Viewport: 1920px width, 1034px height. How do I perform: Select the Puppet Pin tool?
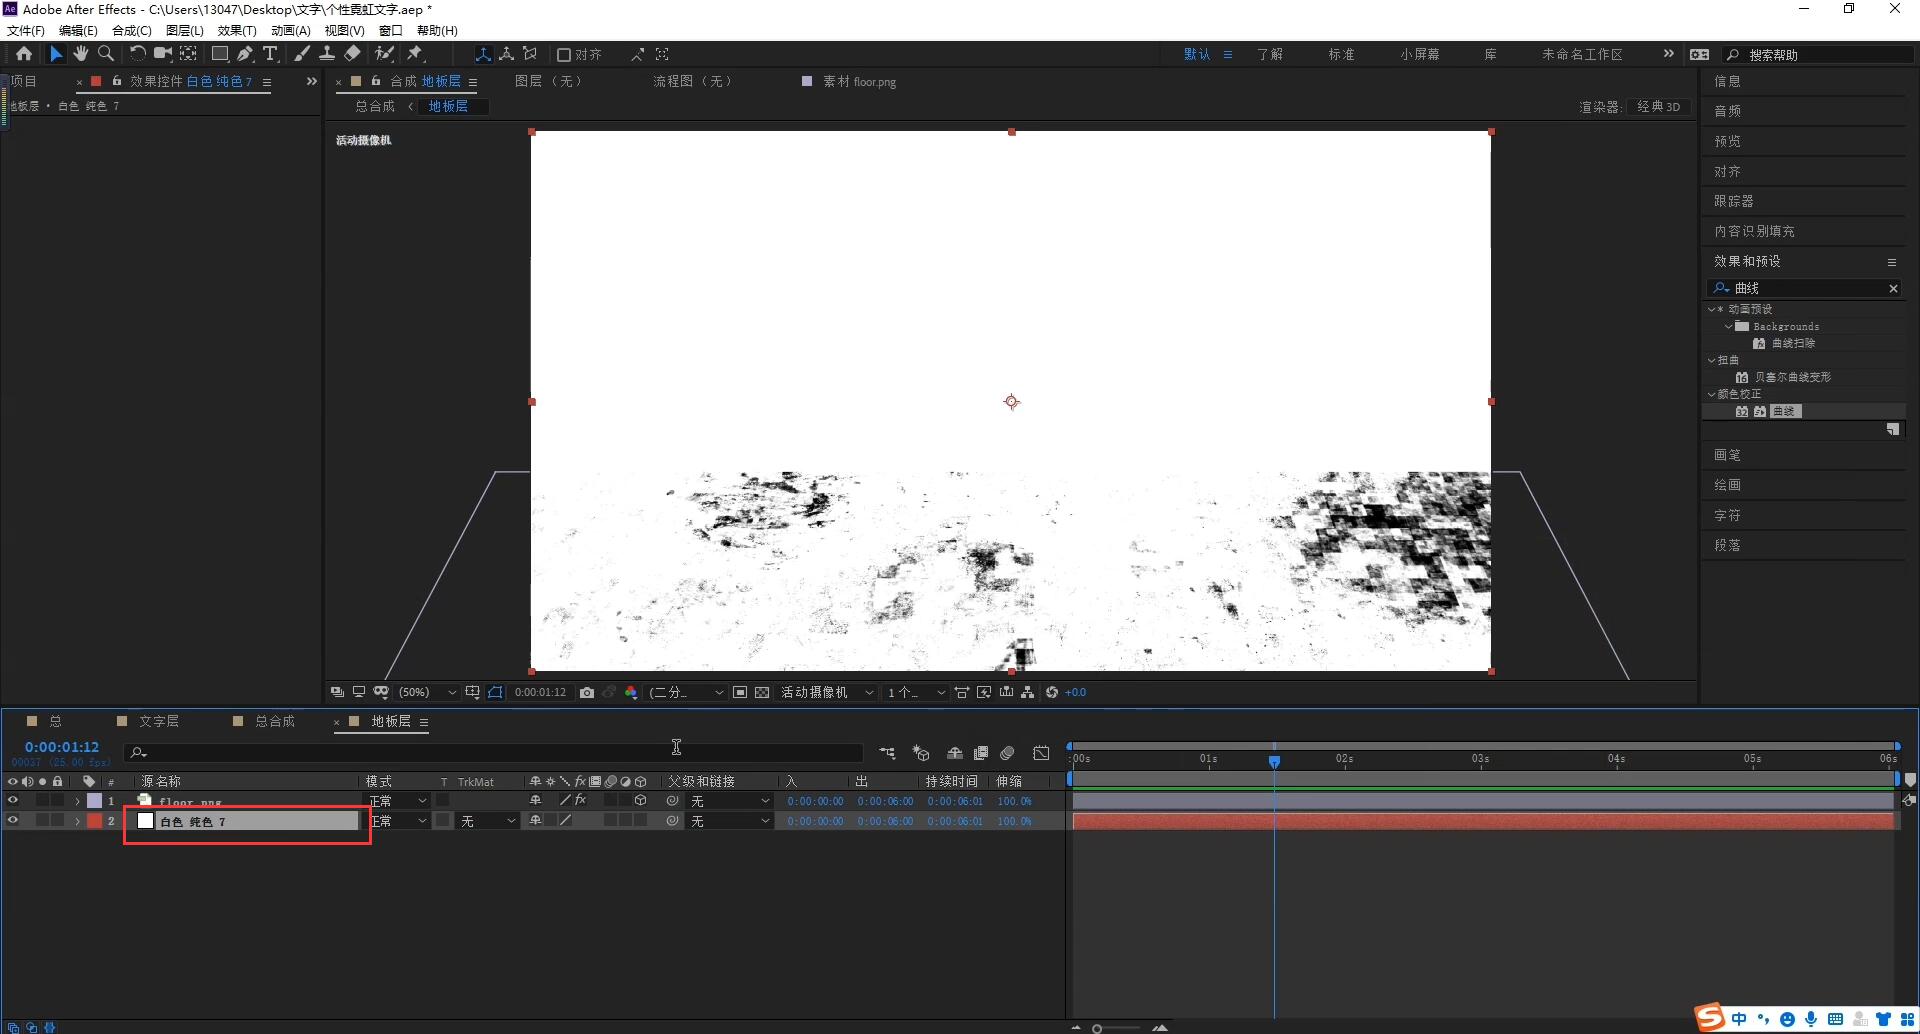click(x=415, y=54)
